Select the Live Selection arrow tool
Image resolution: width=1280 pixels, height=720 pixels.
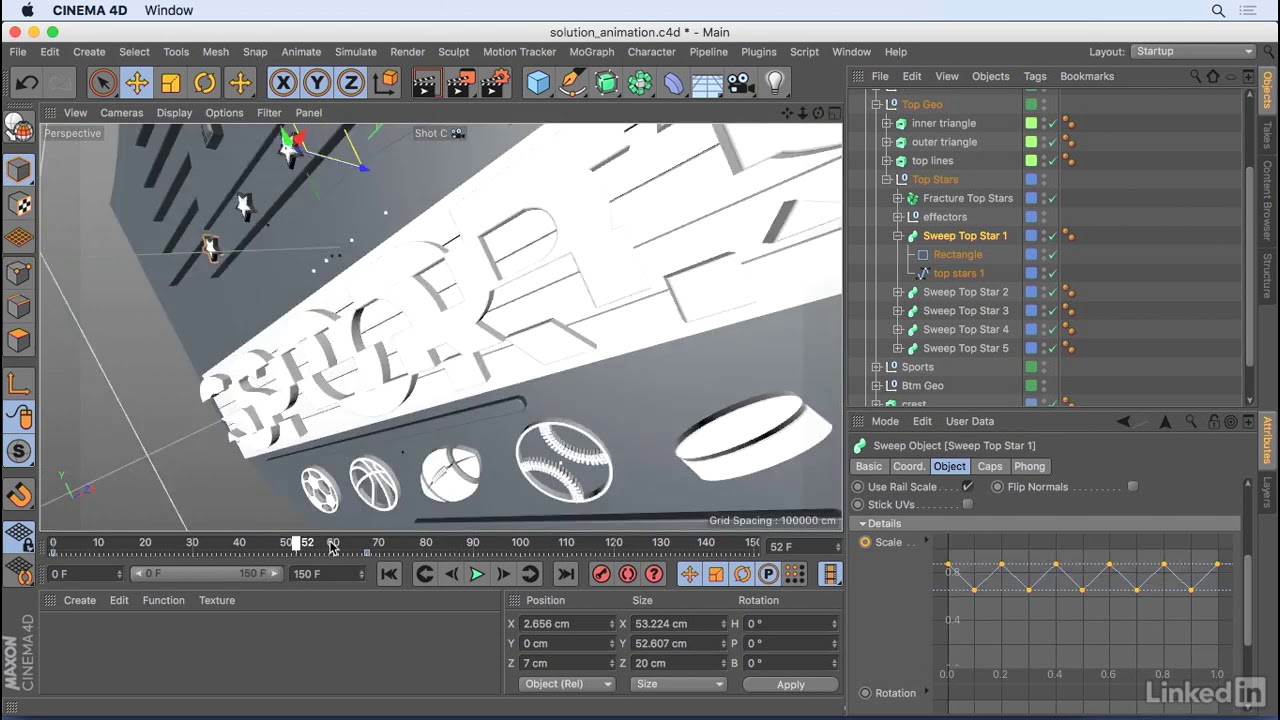102,83
